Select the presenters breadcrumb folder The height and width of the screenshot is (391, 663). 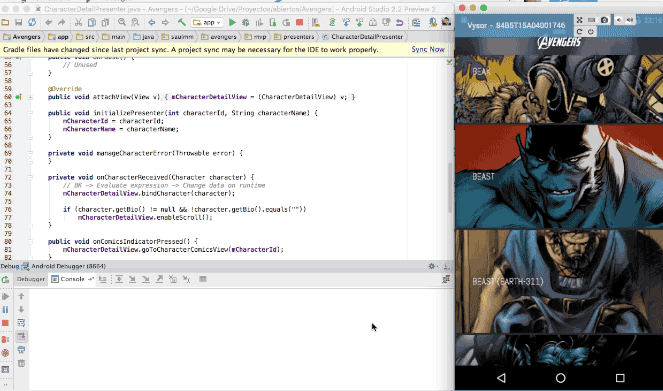pyautogui.click(x=294, y=37)
